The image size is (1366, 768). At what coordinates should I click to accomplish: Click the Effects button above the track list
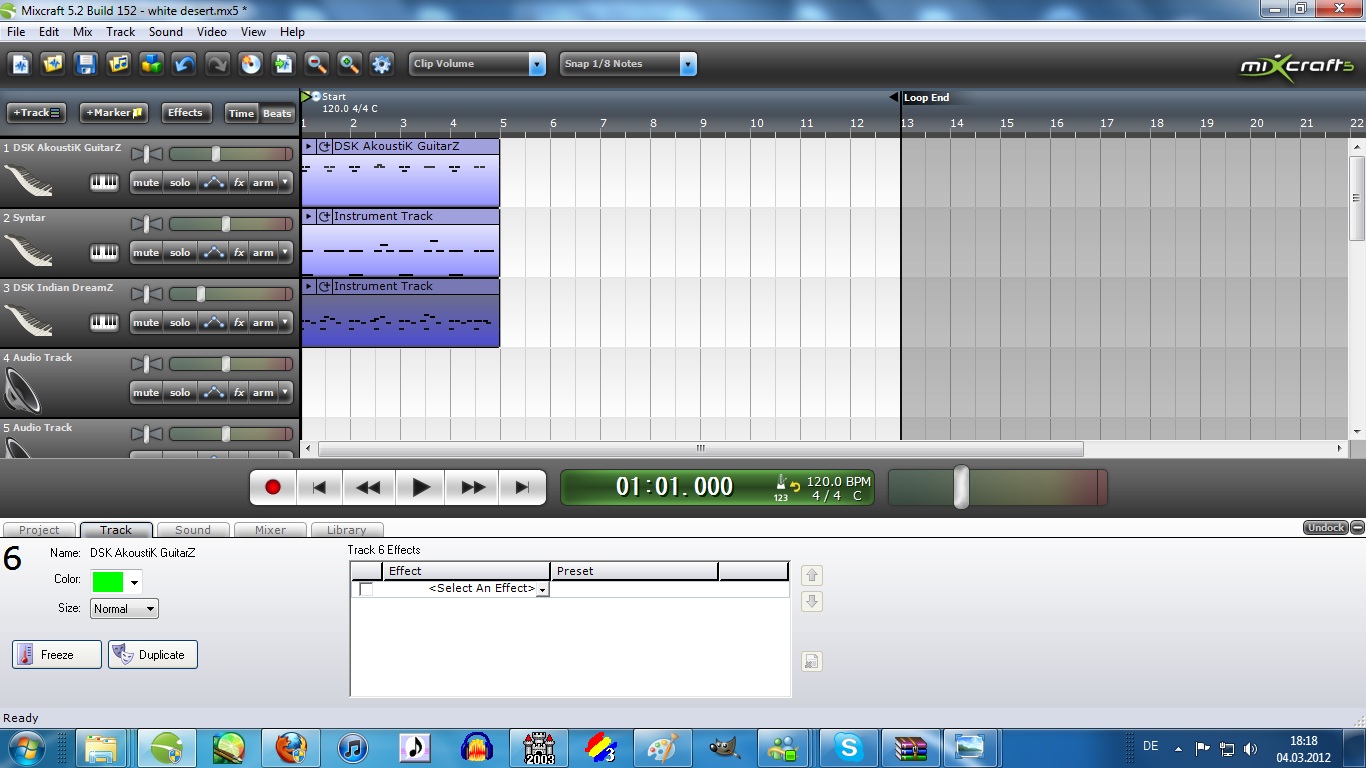pos(185,113)
